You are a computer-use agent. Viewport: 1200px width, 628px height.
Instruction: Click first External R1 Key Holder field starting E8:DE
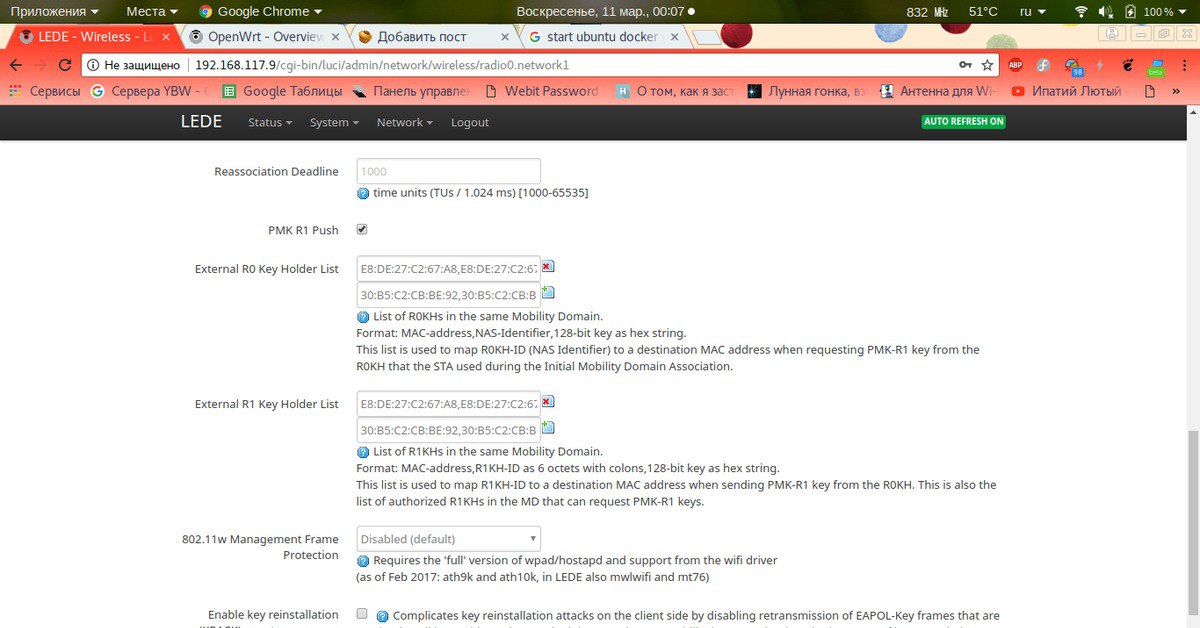pos(448,403)
